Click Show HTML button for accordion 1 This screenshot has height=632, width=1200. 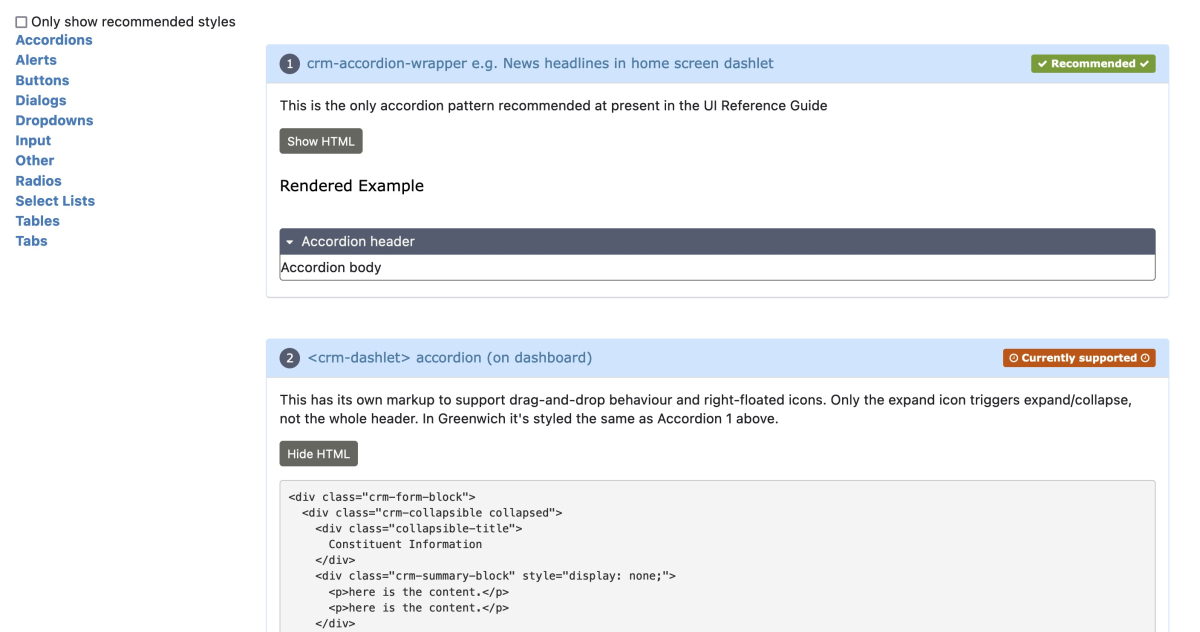point(321,141)
